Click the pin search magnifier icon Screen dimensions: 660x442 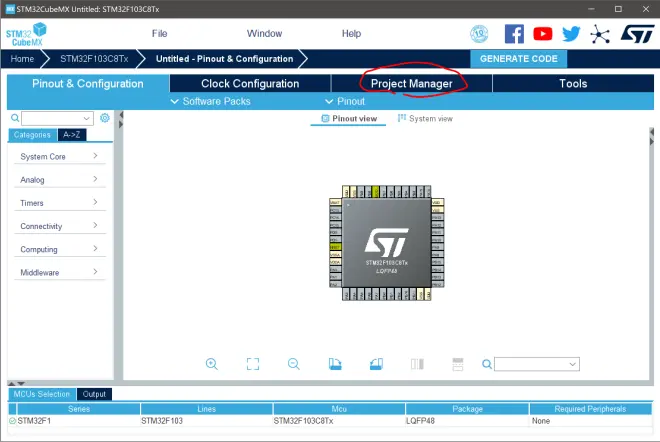(487, 364)
